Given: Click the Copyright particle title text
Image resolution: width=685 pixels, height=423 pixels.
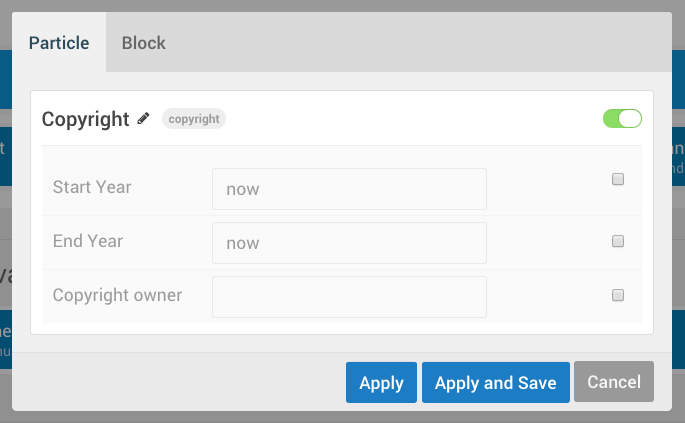Looking at the screenshot, I should click(x=86, y=119).
